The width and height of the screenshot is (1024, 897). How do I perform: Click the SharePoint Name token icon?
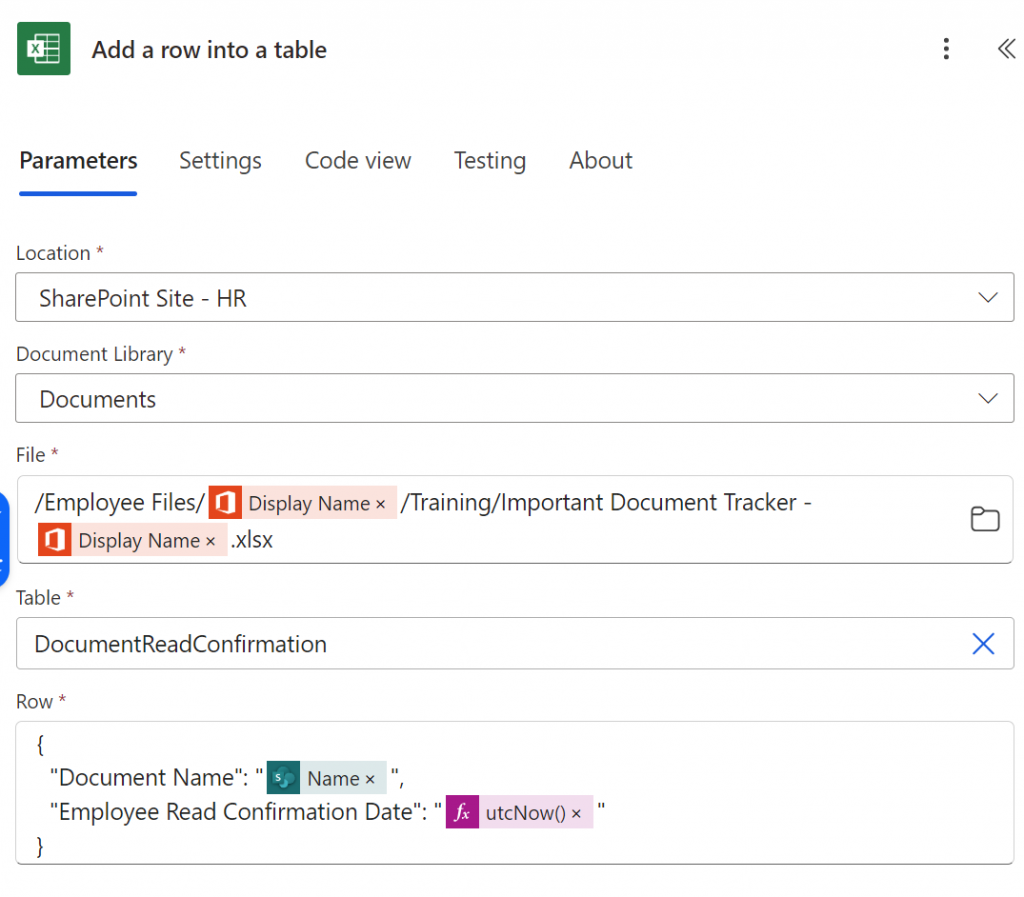point(283,778)
